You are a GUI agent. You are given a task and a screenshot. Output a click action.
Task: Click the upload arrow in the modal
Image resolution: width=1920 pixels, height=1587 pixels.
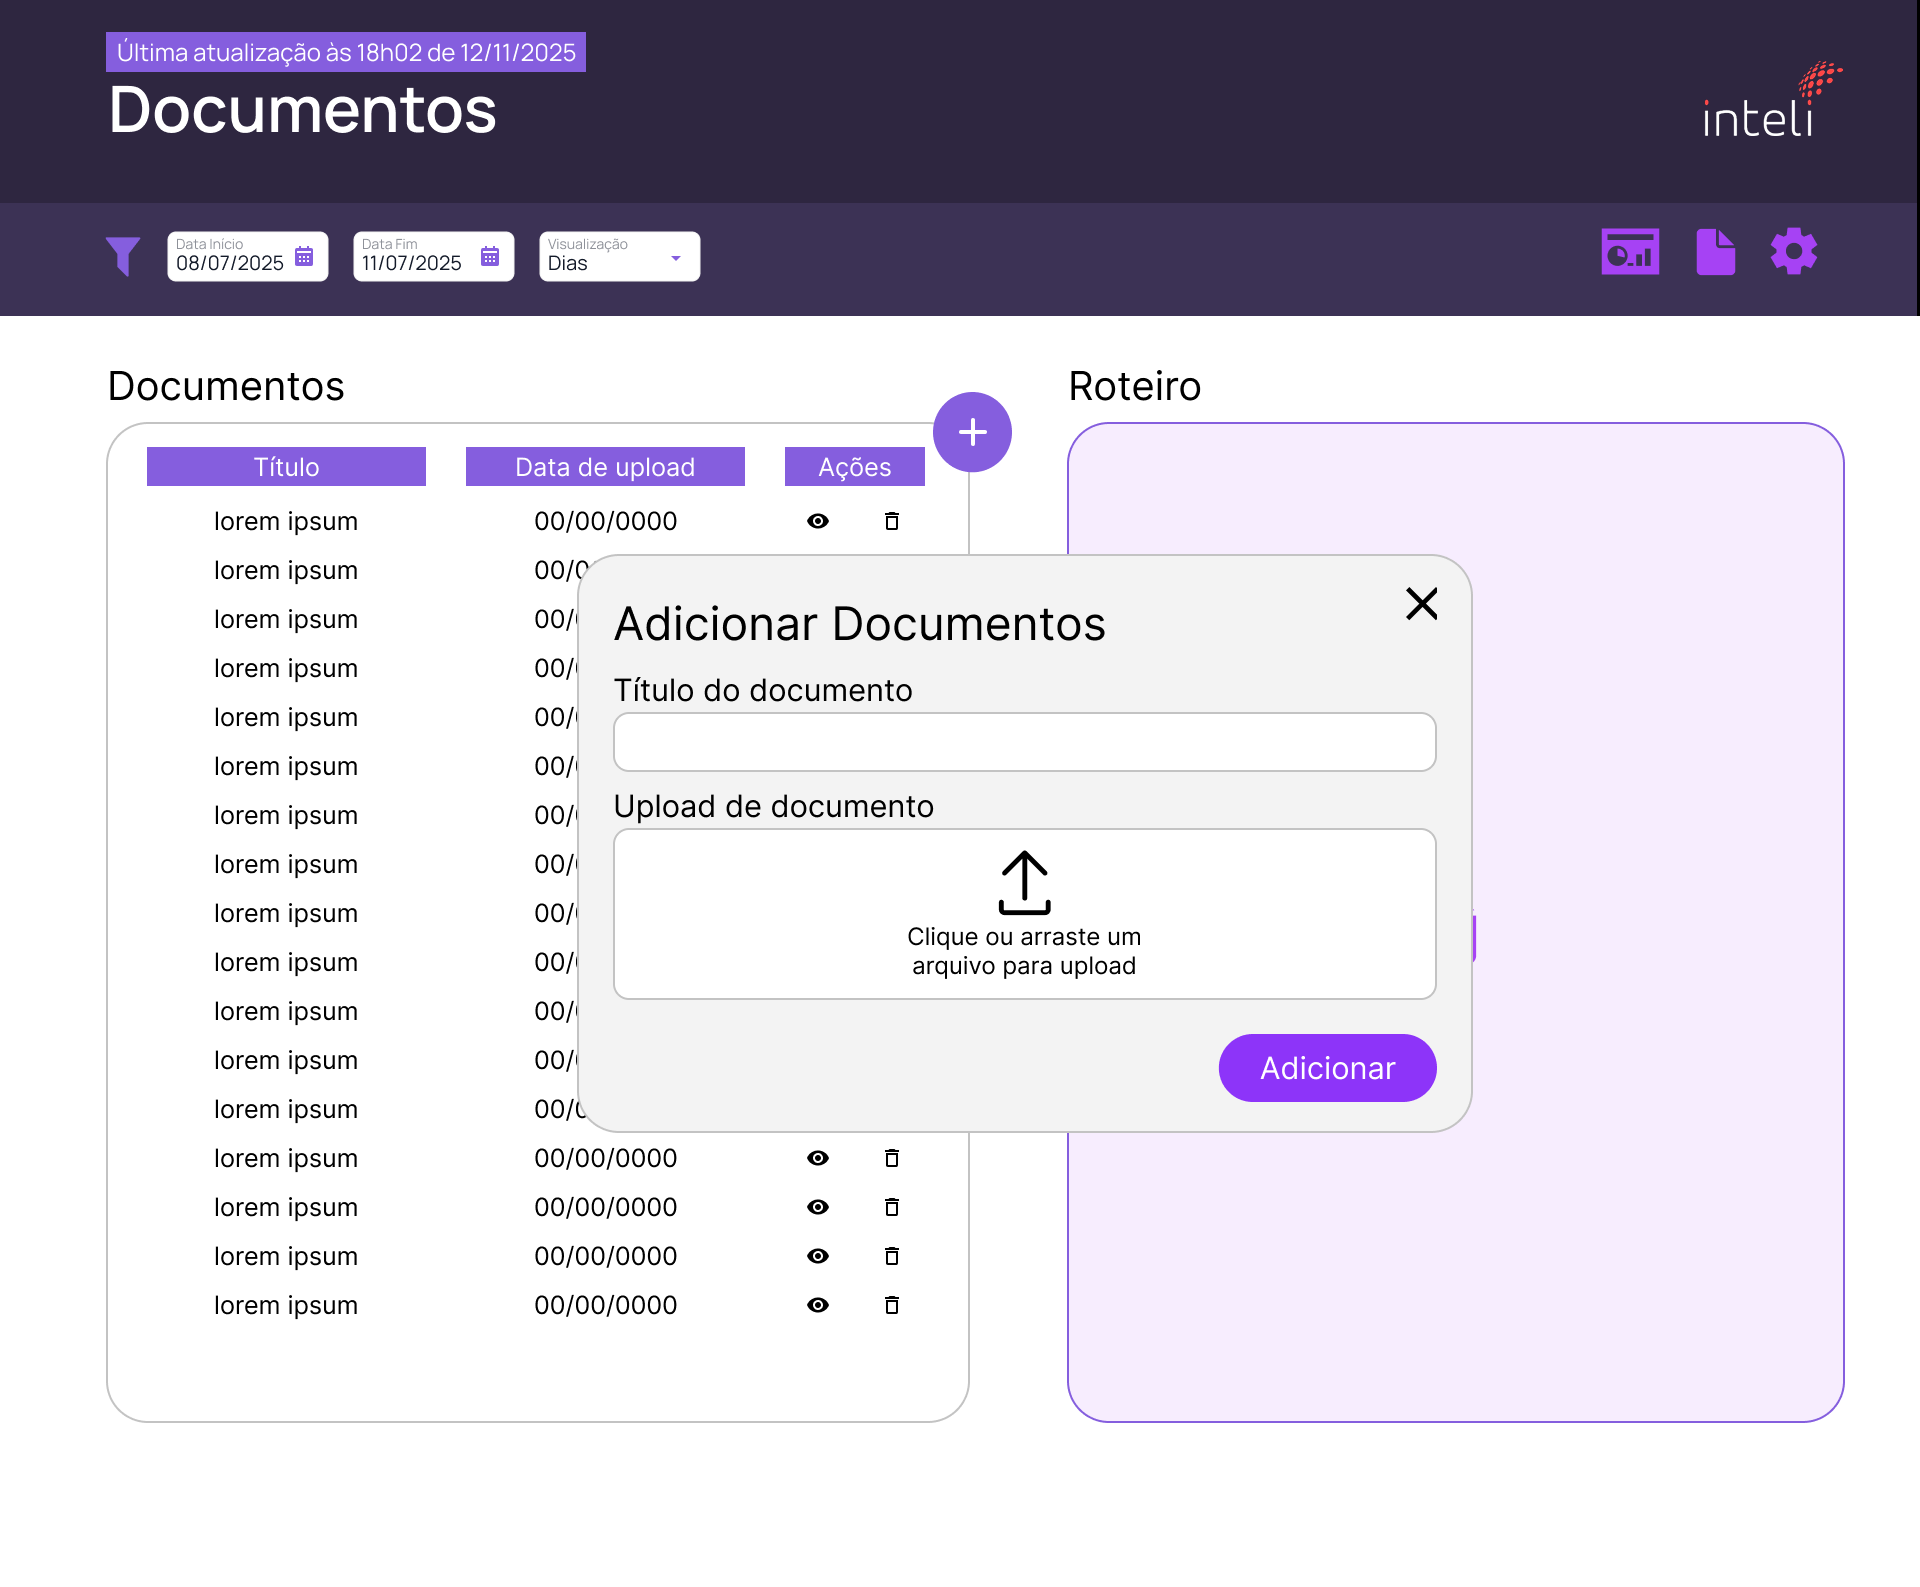point(1024,882)
